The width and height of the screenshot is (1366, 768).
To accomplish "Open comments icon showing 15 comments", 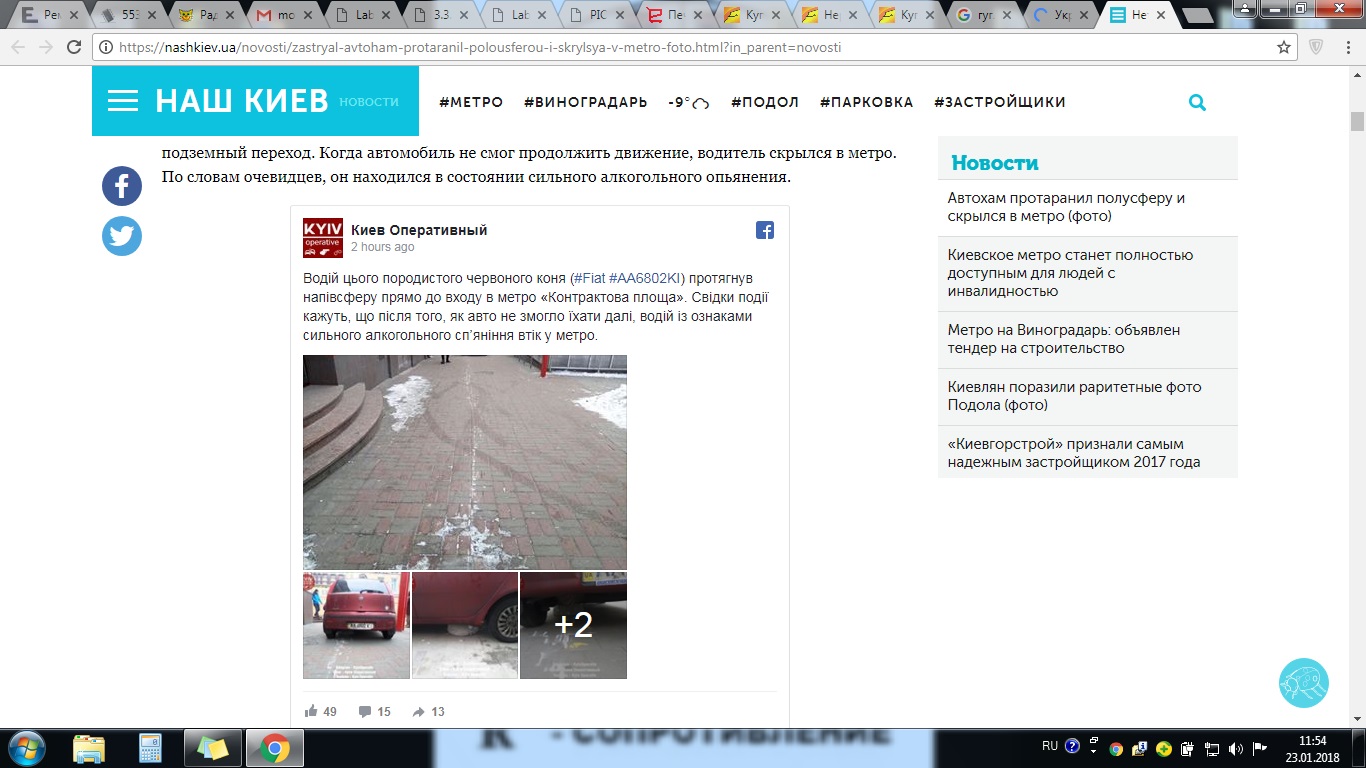I will (x=365, y=711).
